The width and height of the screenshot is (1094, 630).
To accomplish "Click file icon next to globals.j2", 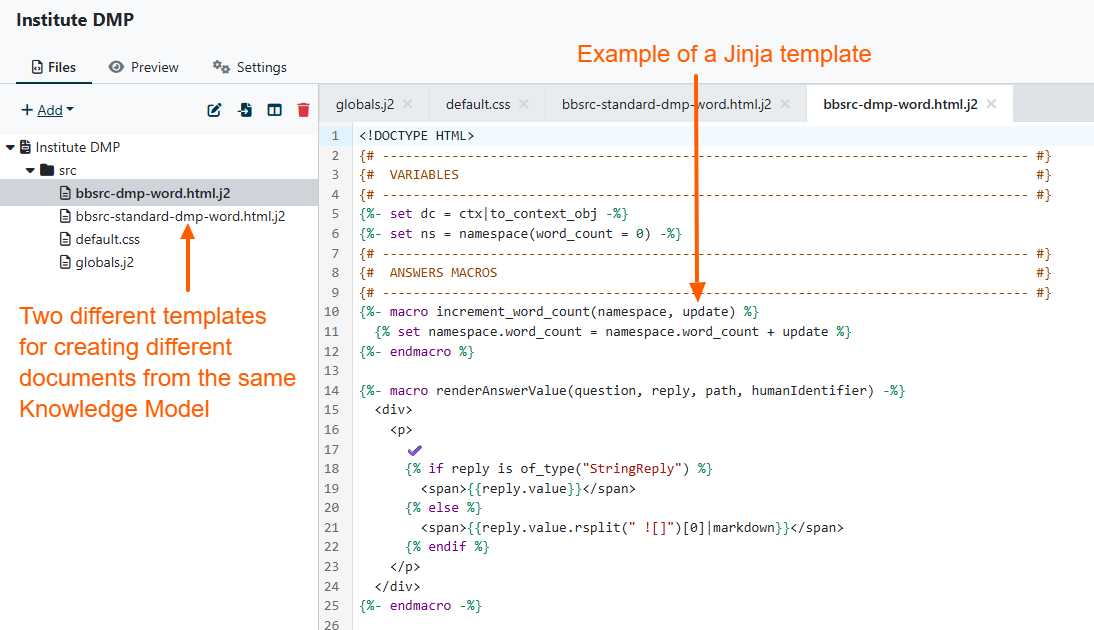I will point(65,262).
